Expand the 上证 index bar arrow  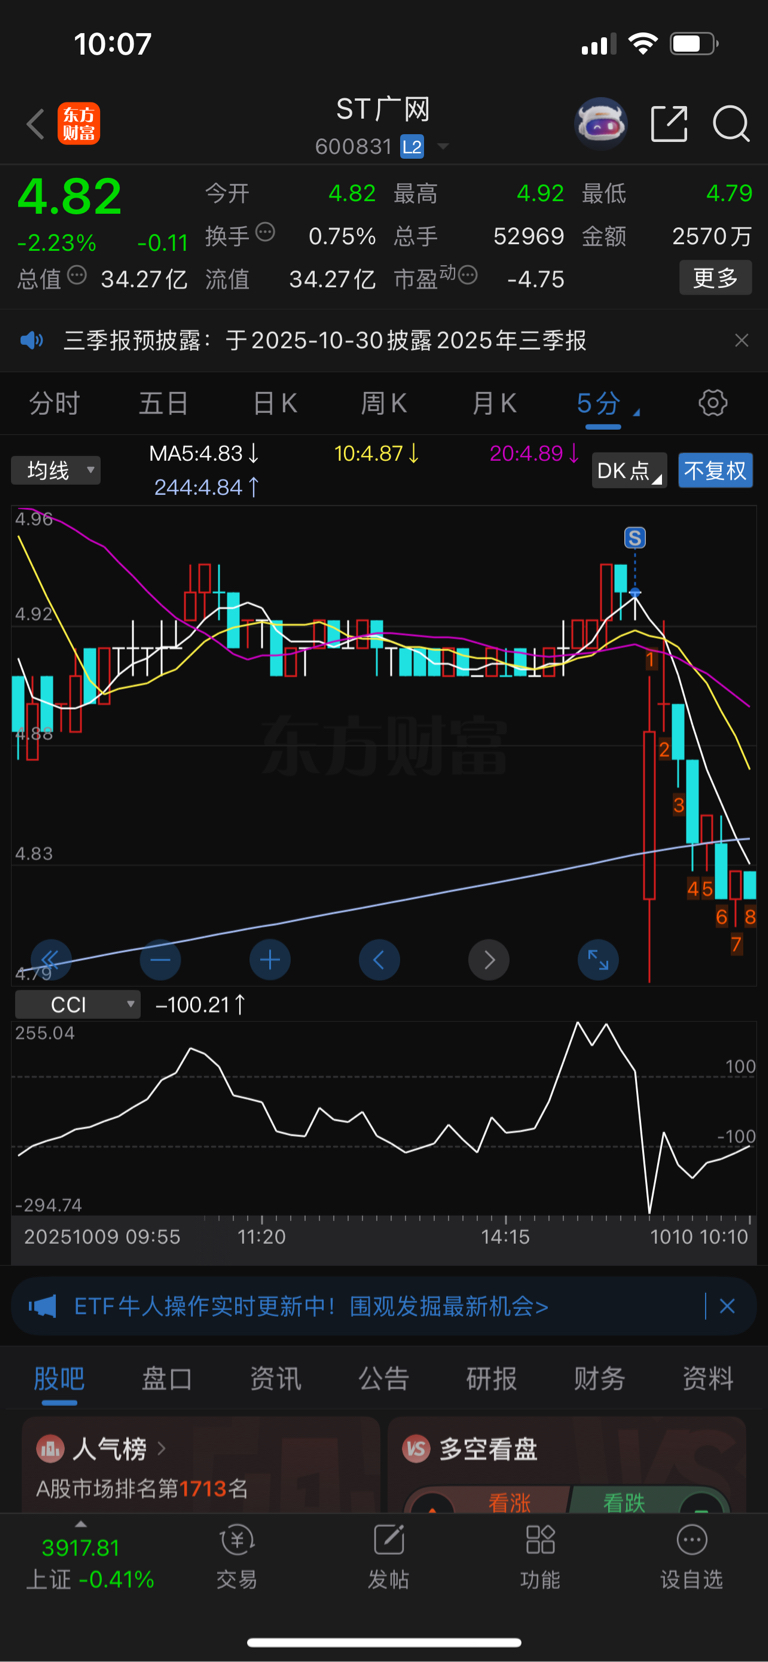(81, 1524)
